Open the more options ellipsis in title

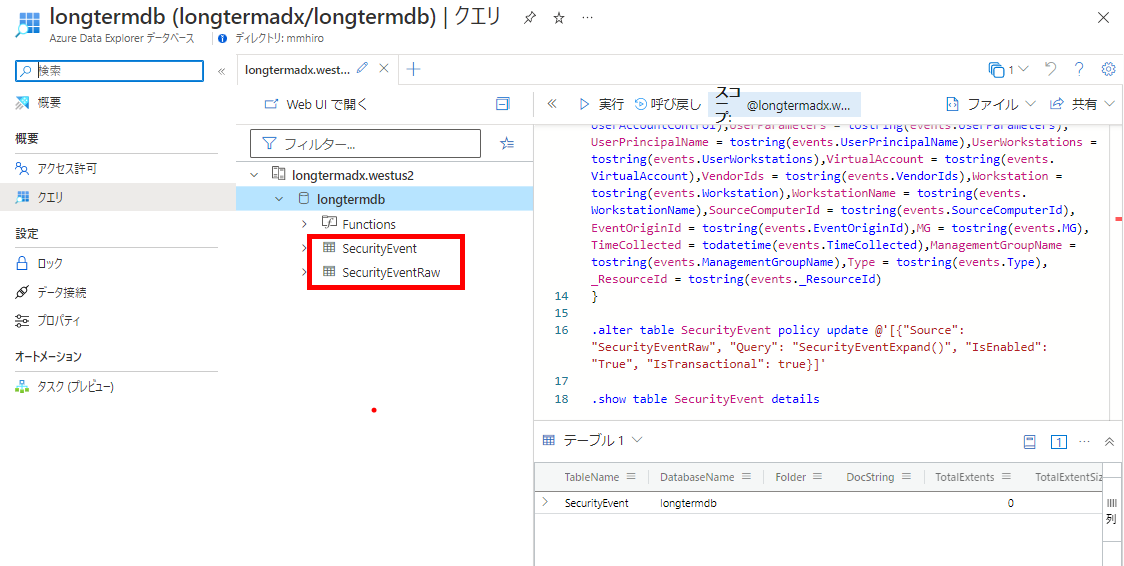click(x=587, y=19)
